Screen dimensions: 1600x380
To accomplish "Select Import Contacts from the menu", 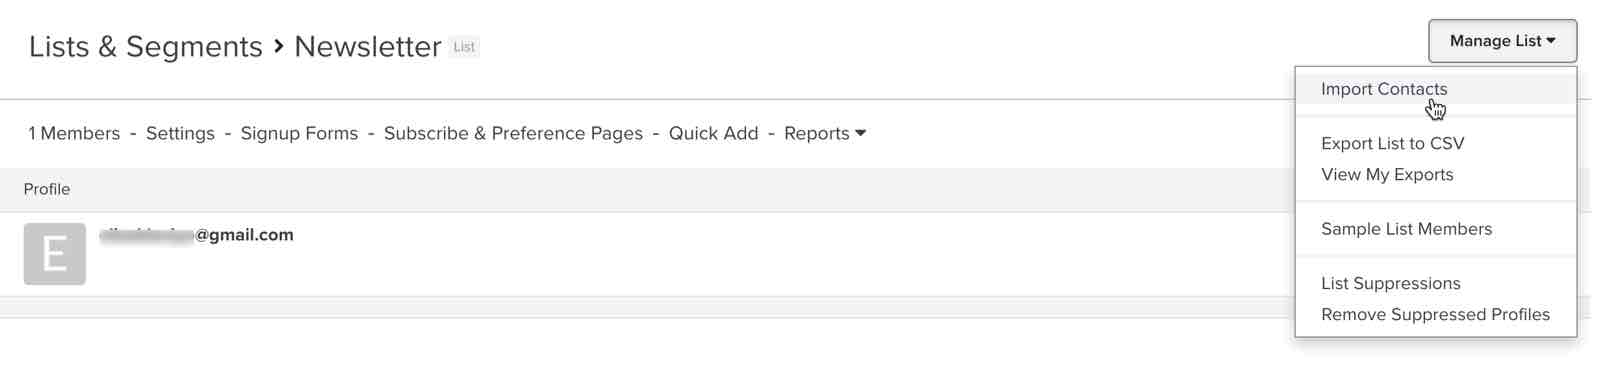I will tap(1384, 89).
